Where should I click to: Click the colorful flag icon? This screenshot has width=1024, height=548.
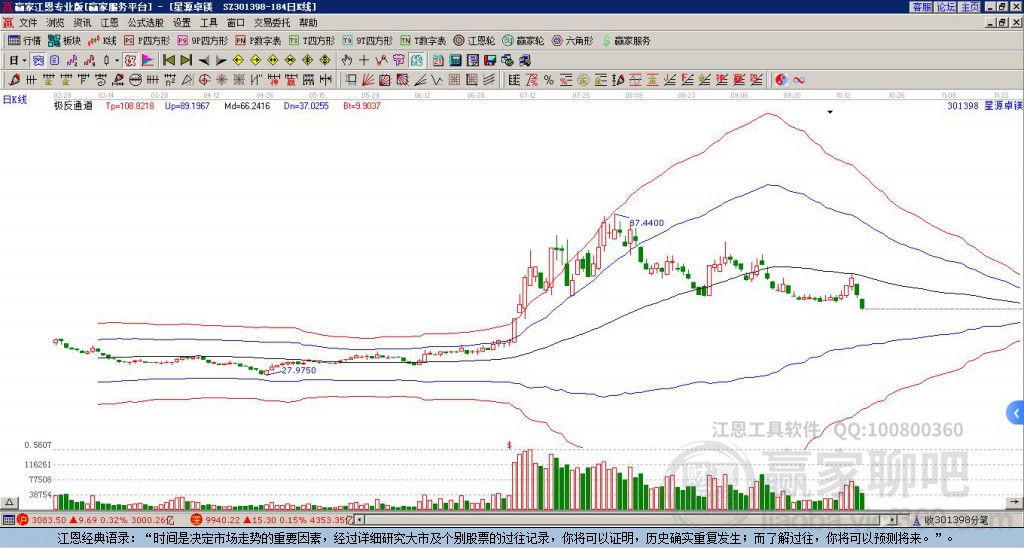coord(148,61)
